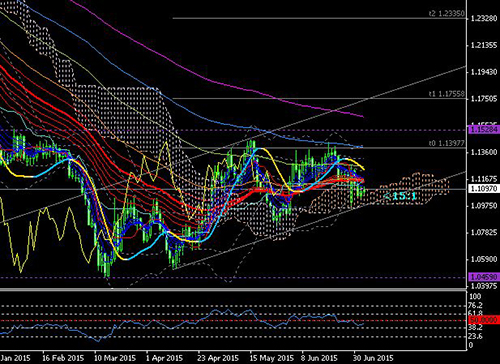
Task: Click the RSI 23.6 level label
Action: pyautogui.click(x=475, y=336)
